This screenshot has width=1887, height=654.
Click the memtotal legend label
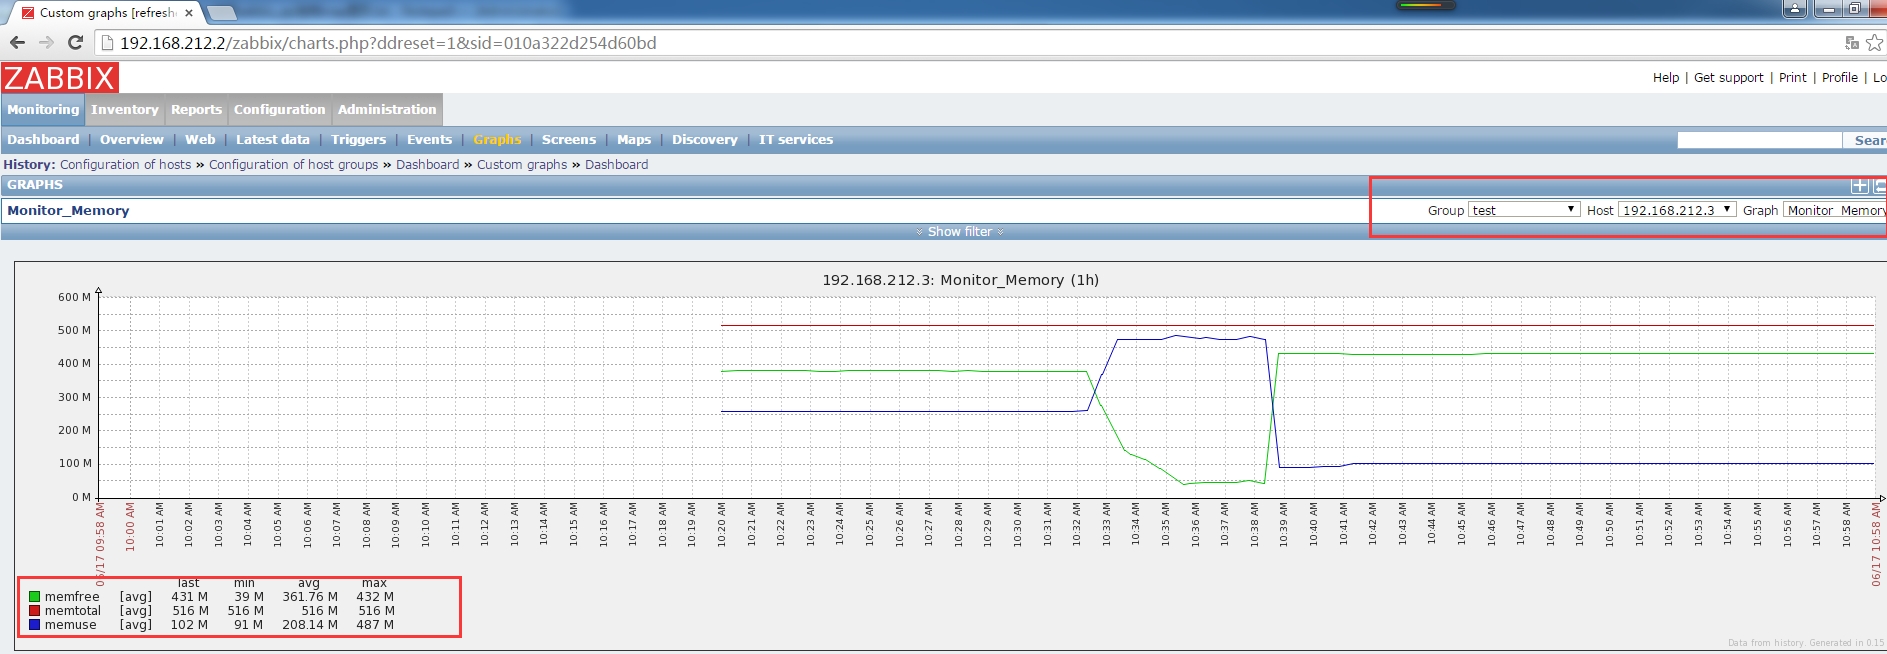click(73, 611)
